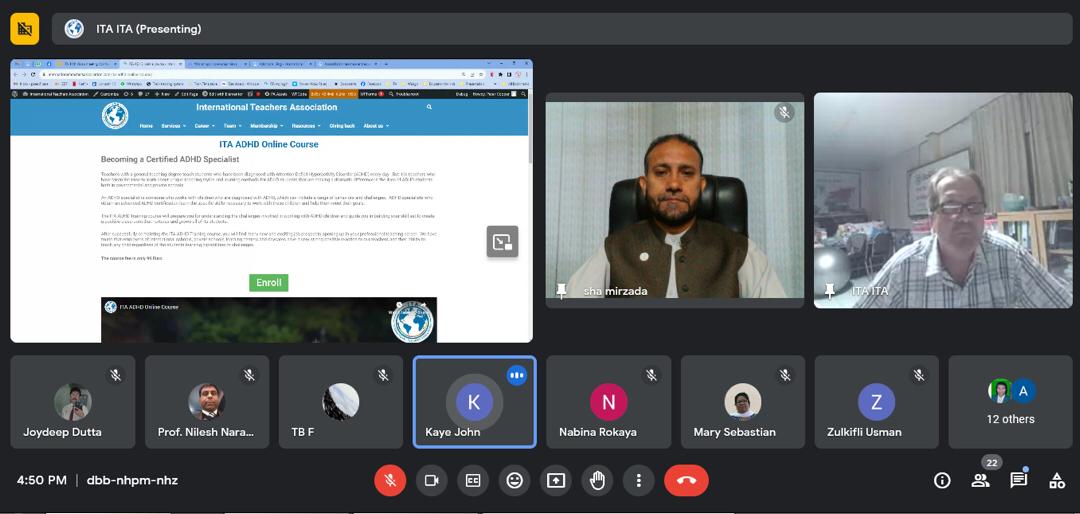Image resolution: width=1080 pixels, height=514 pixels.
Task: Unmute the microphone
Action: [390, 480]
